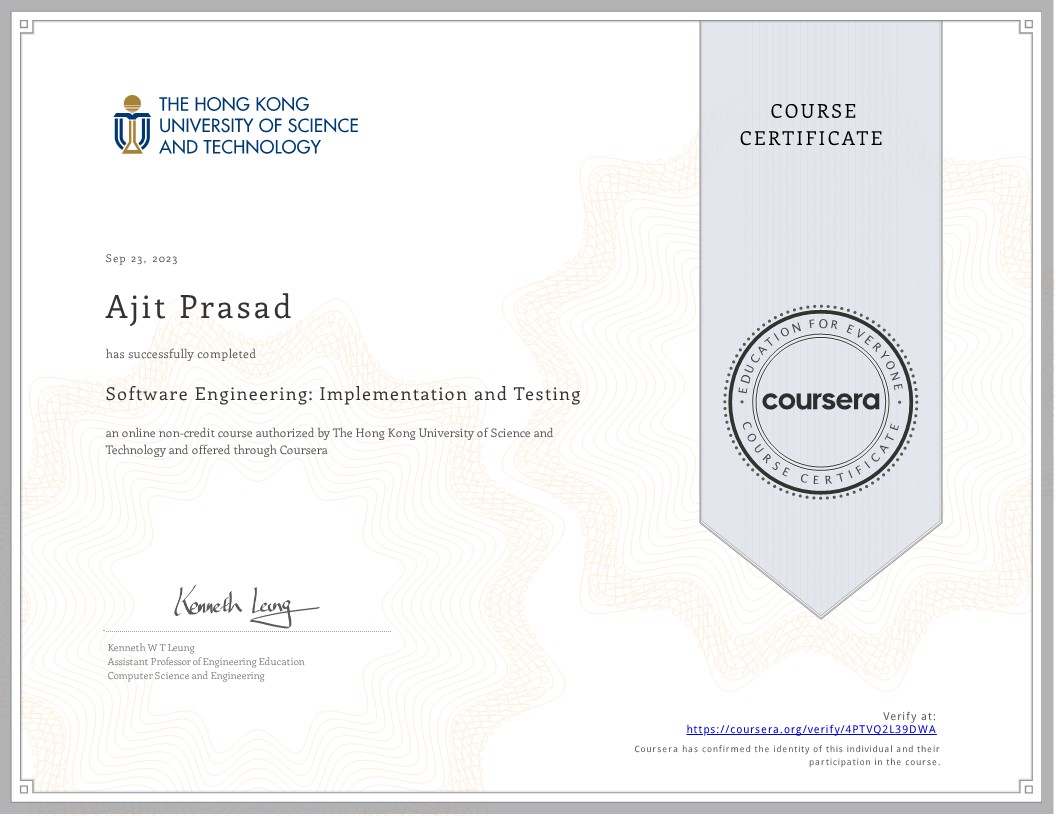Click the Kenneth Leung signature
The image size is (1056, 816).
coord(246,606)
